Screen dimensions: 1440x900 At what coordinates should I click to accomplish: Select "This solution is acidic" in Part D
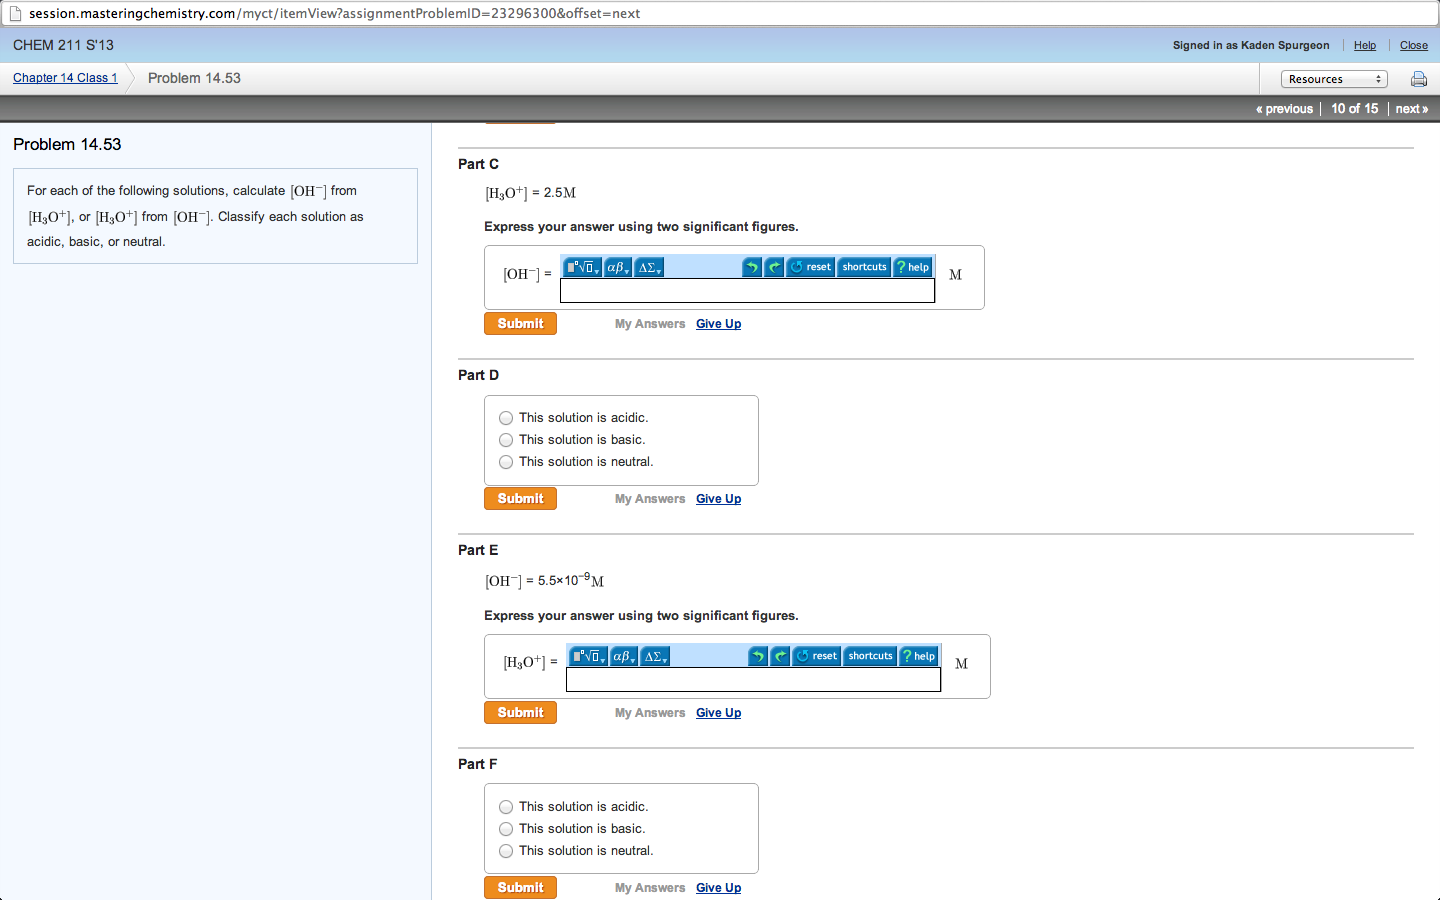pyautogui.click(x=506, y=417)
